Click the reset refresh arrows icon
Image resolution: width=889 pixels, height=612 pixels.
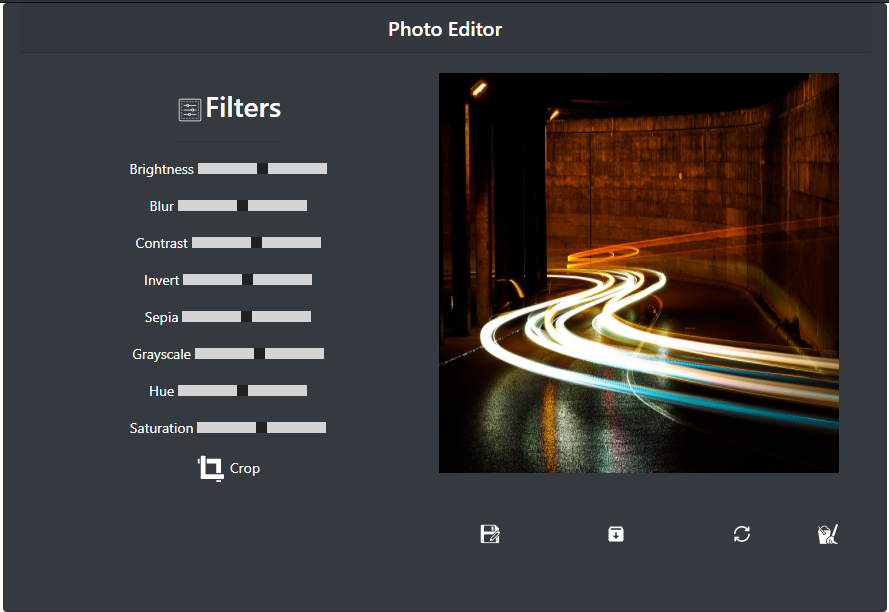point(742,534)
